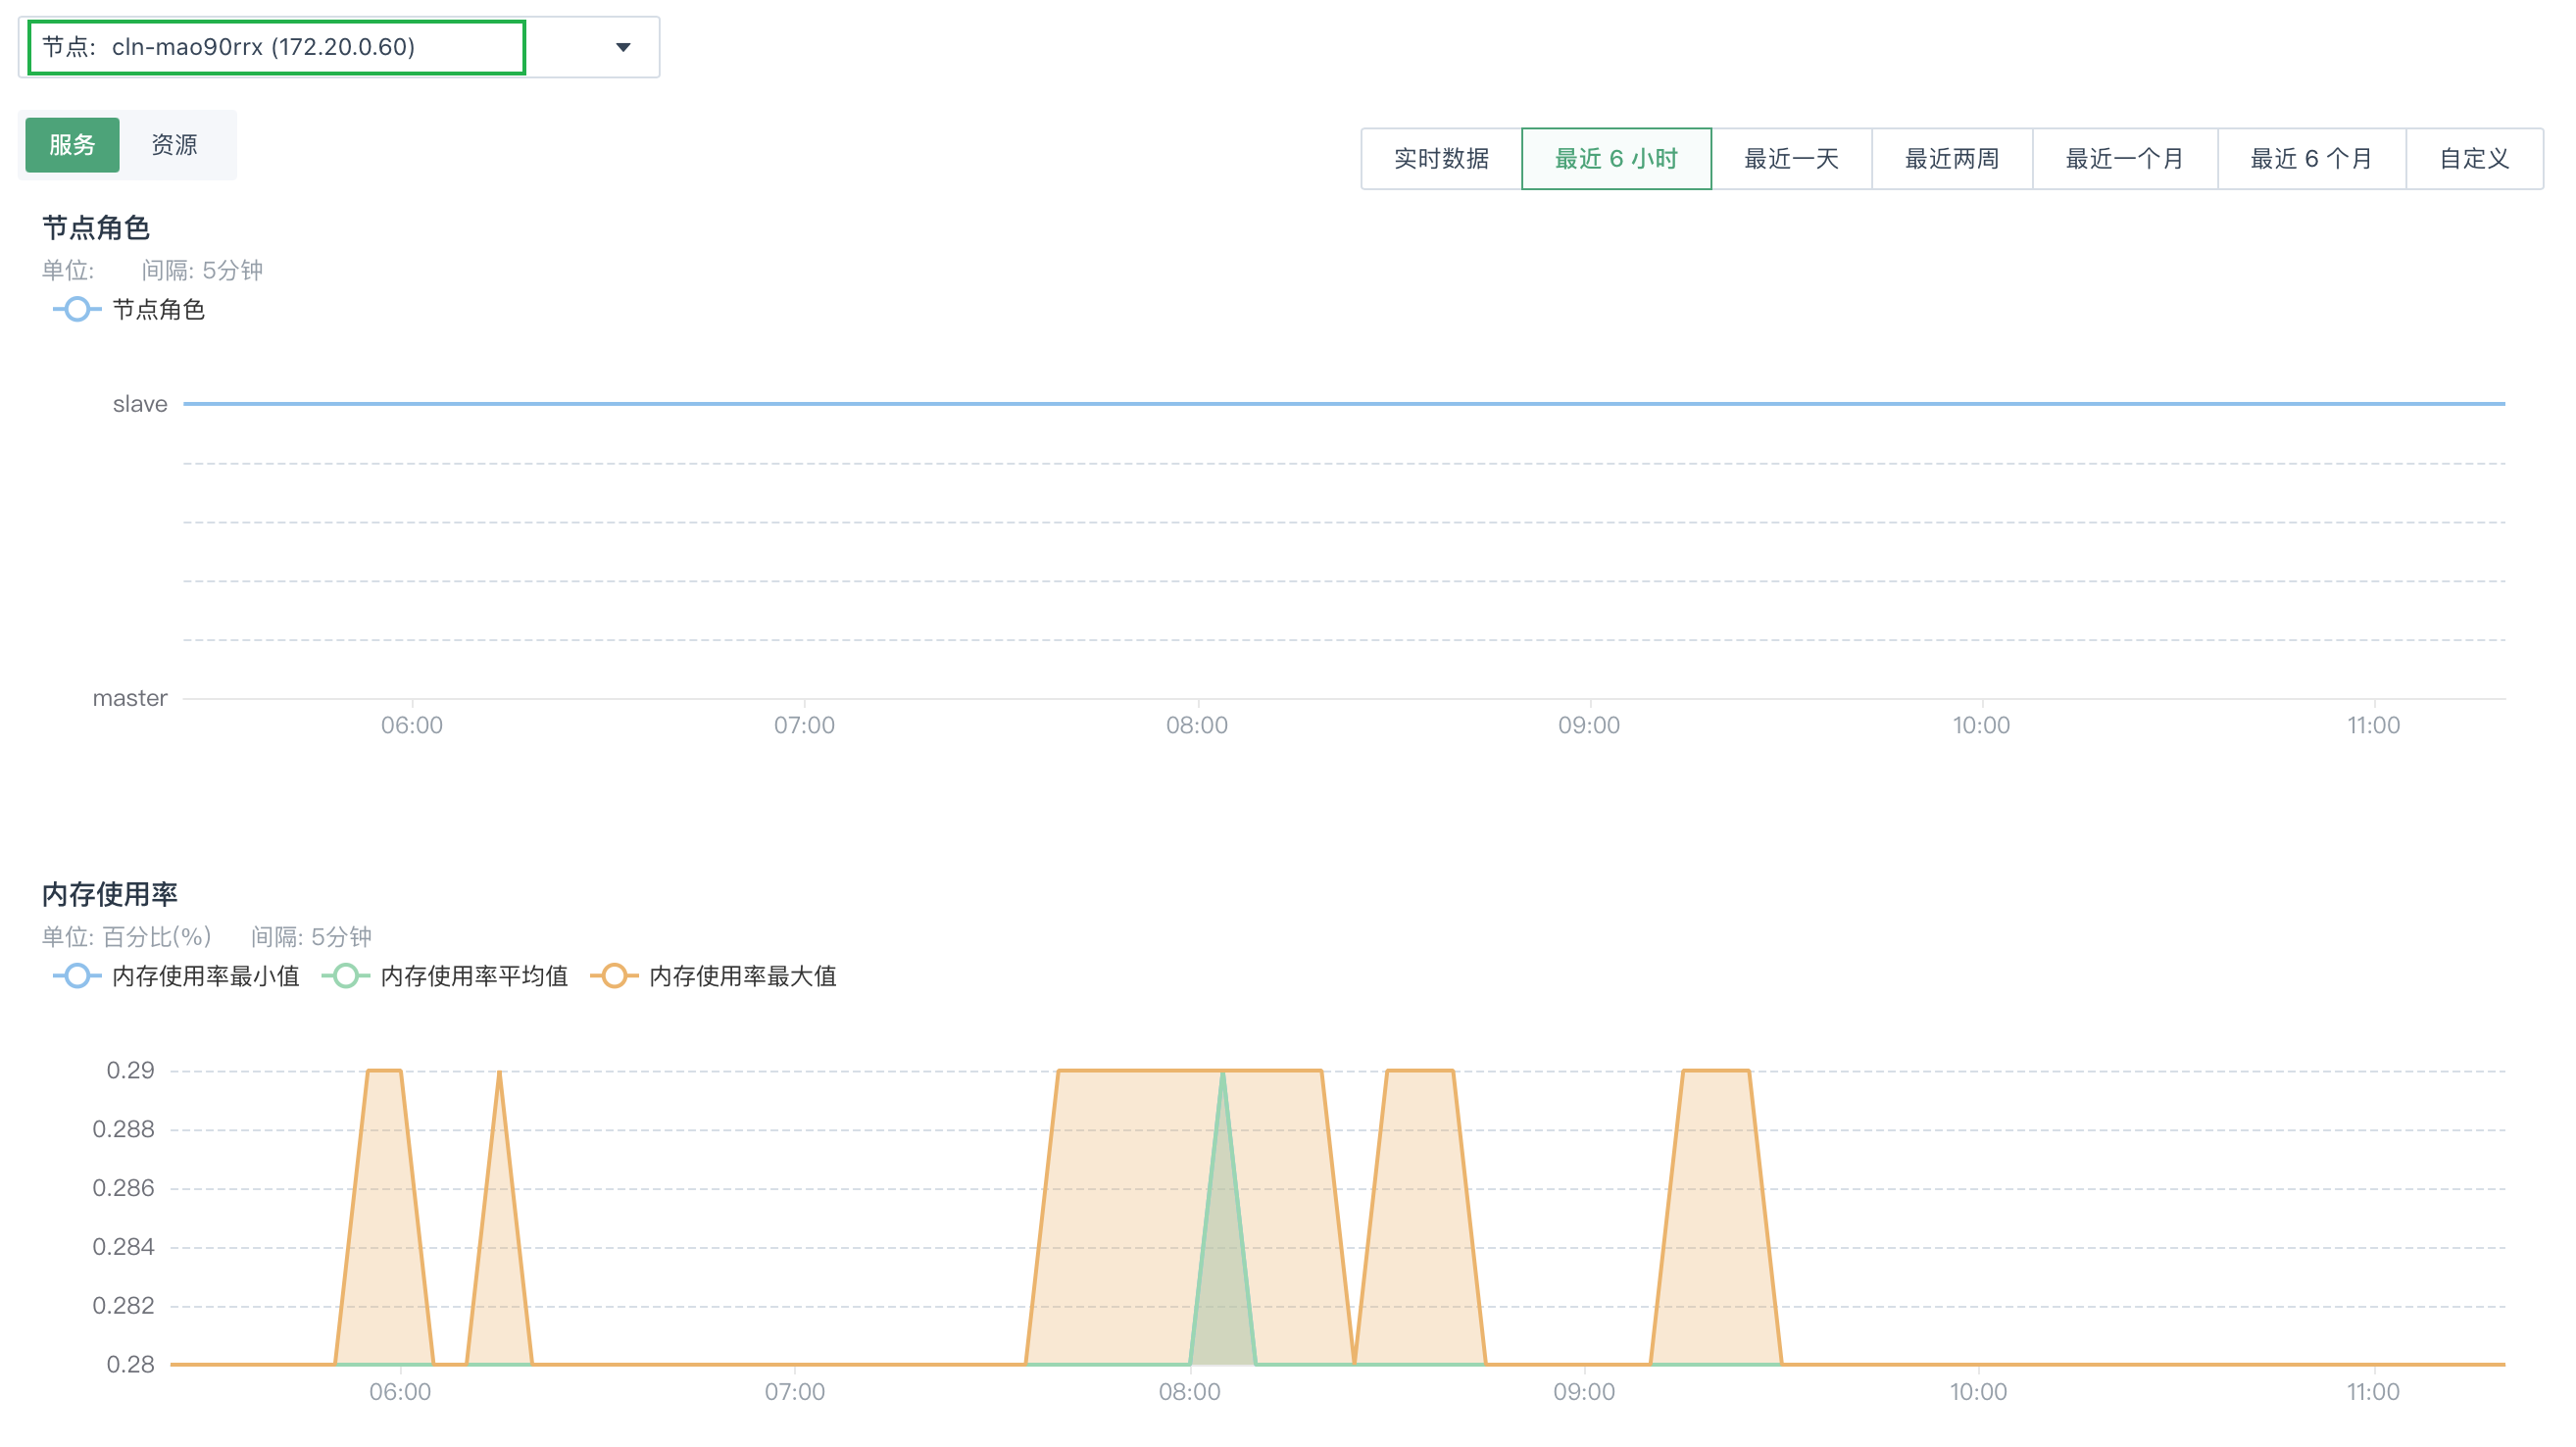The width and height of the screenshot is (2576, 1447).
Task: Choose 最近一天 time range
Action: click(1791, 159)
